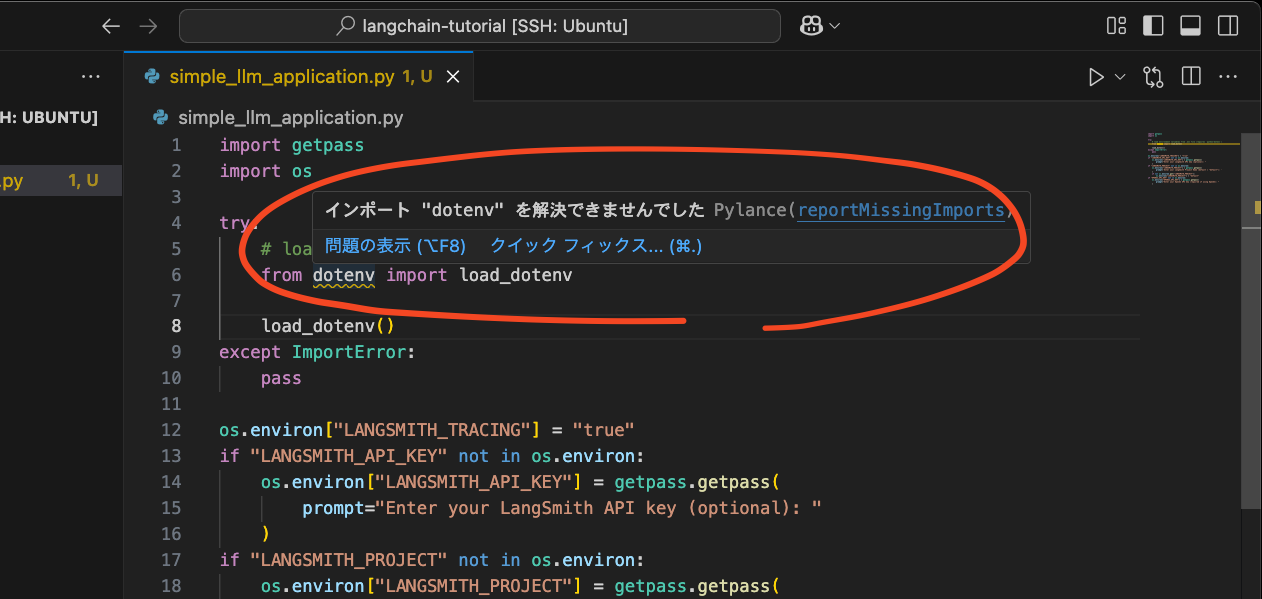Open the source control changes icon

tap(1153, 77)
